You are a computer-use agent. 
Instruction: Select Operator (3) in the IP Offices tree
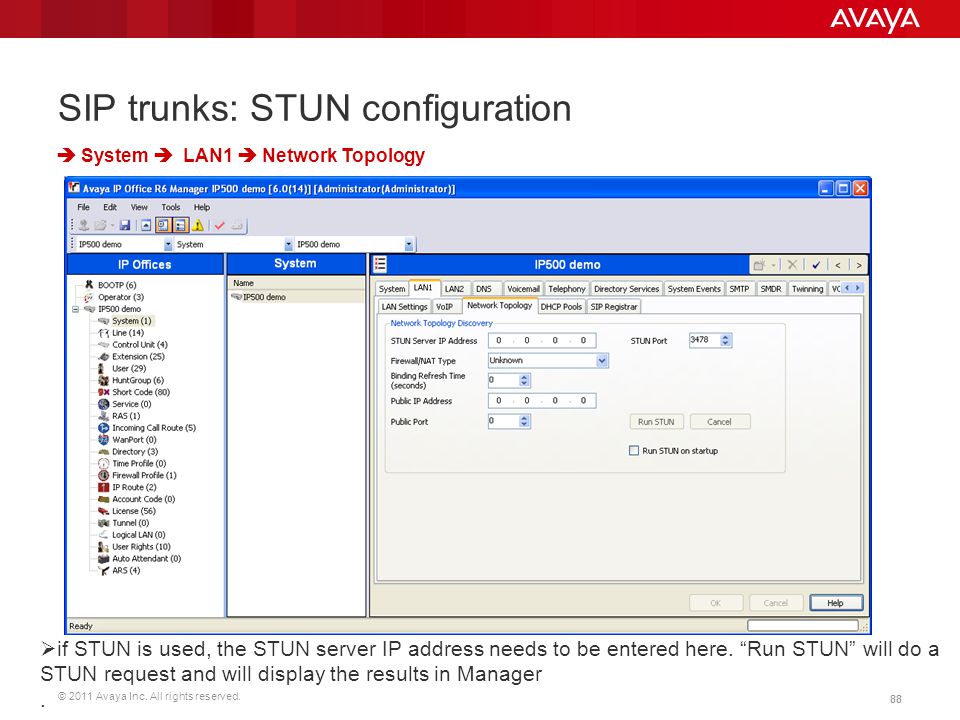pos(121,297)
